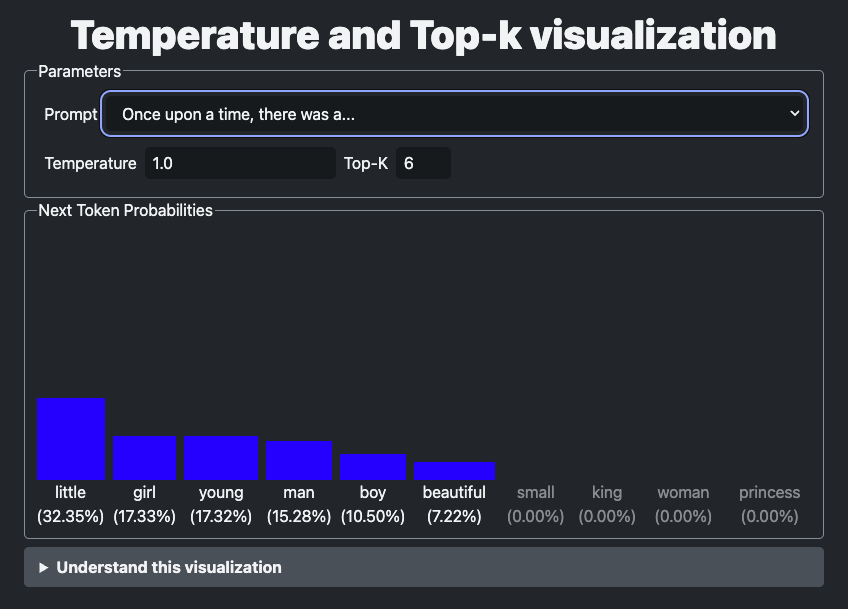Screen dimensions: 848x609
Task: Click the grayed-out 'princess' token label
Action: 769,492
